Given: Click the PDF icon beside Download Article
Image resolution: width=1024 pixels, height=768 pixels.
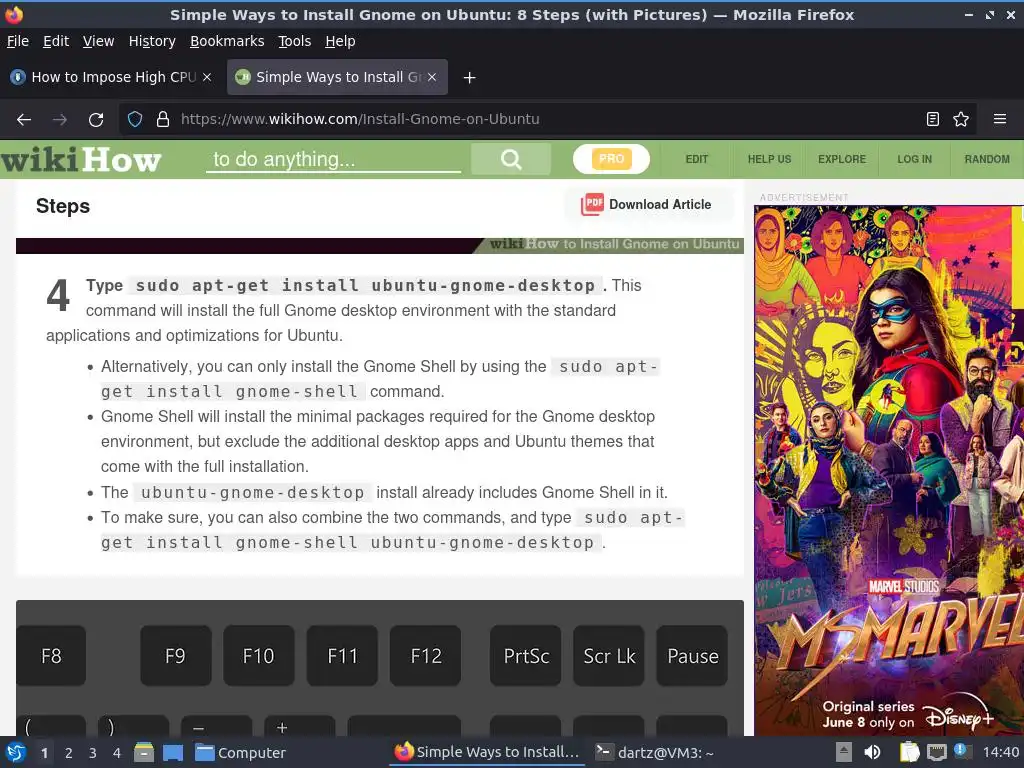Looking at the screenshot, I should click(592, 204).
